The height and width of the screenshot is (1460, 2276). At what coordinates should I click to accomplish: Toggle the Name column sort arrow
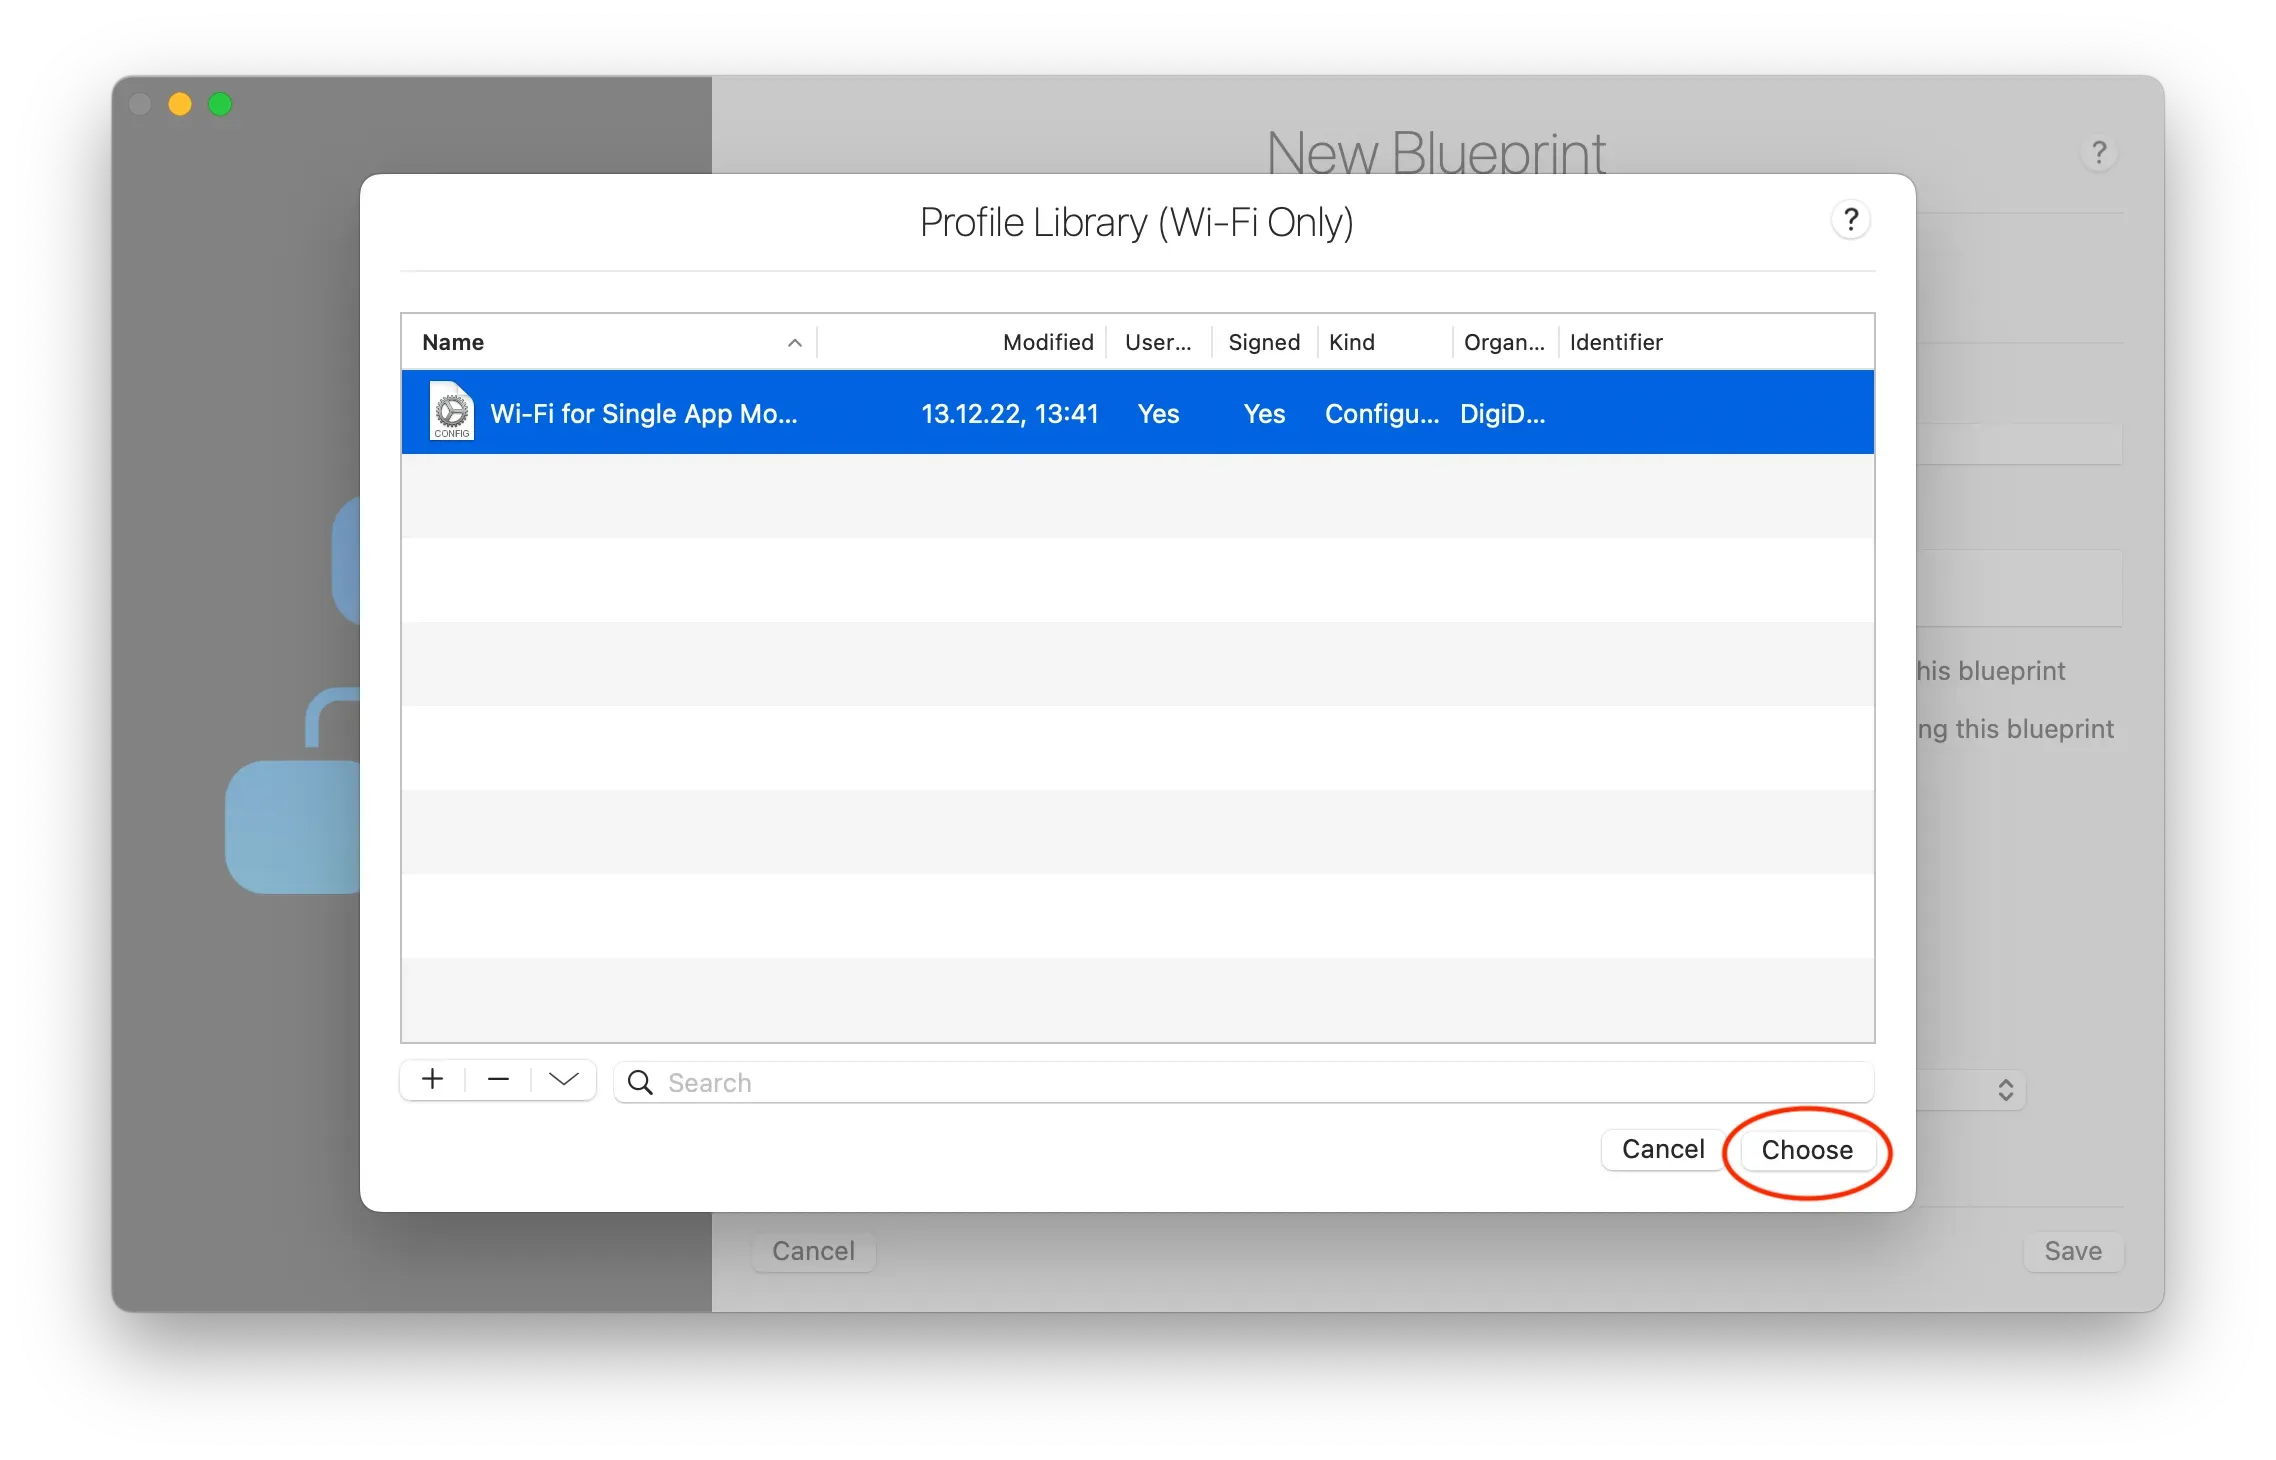coord(795,343)
